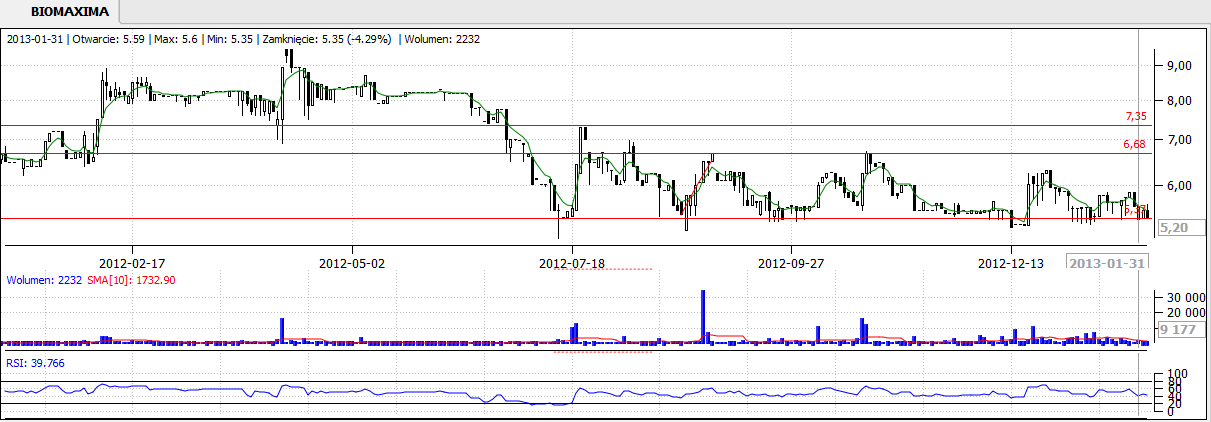Click the 2012-12-13 date label
This screenshot has height=422, width=1211.
click(x=1010, y=264)
